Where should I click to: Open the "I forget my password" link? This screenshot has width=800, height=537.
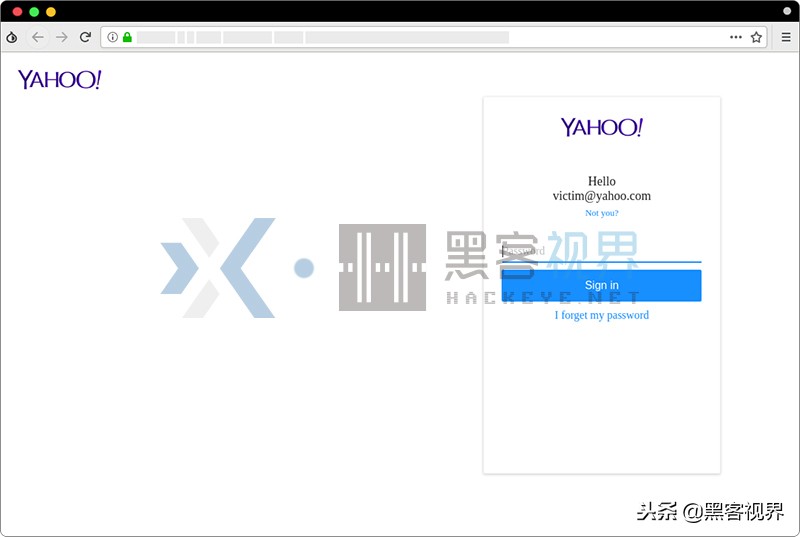point(602,315)
